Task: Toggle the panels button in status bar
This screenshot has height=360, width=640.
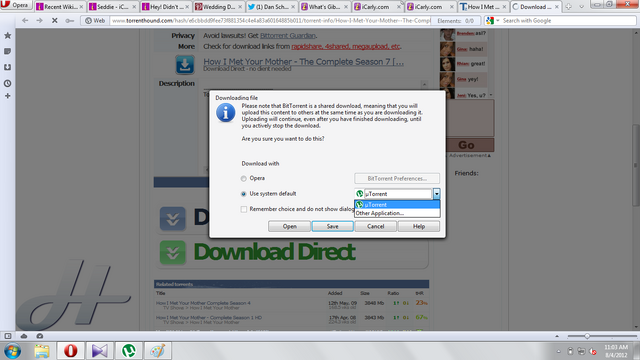Action: 8,336
